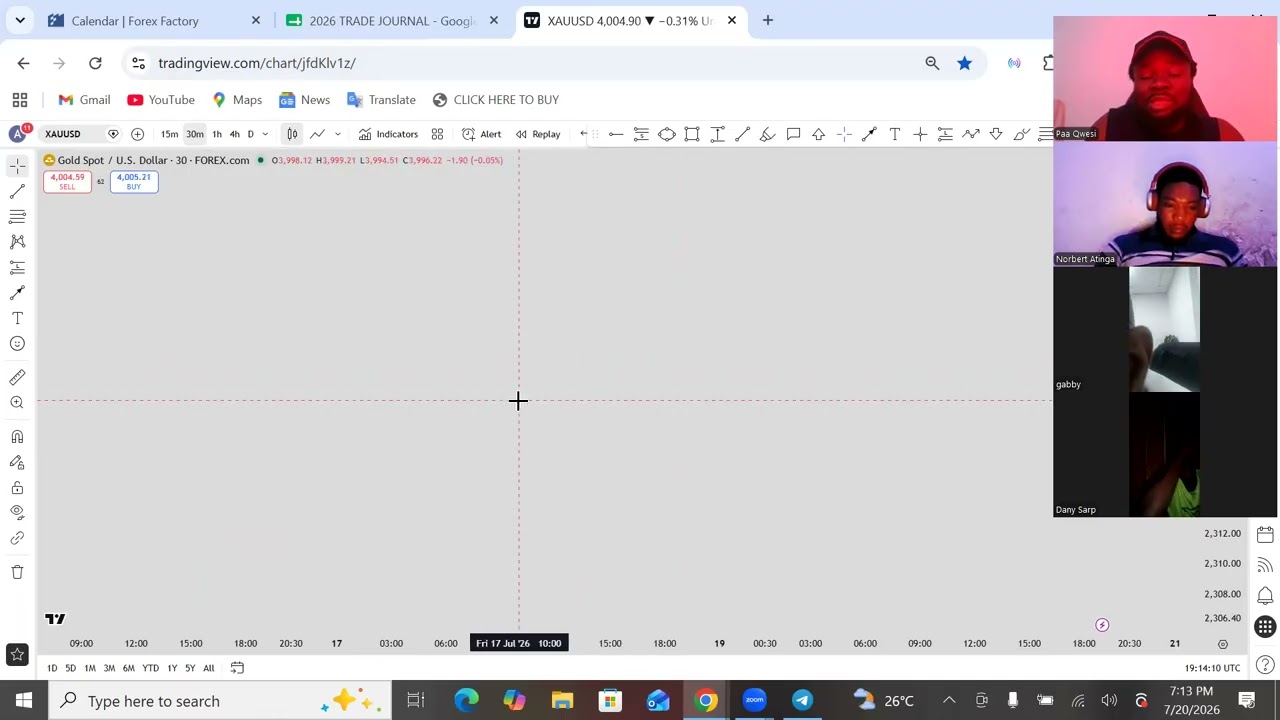Select arrow up marker in favorites toolbar
1280x720 pixels.
point(818,134)
